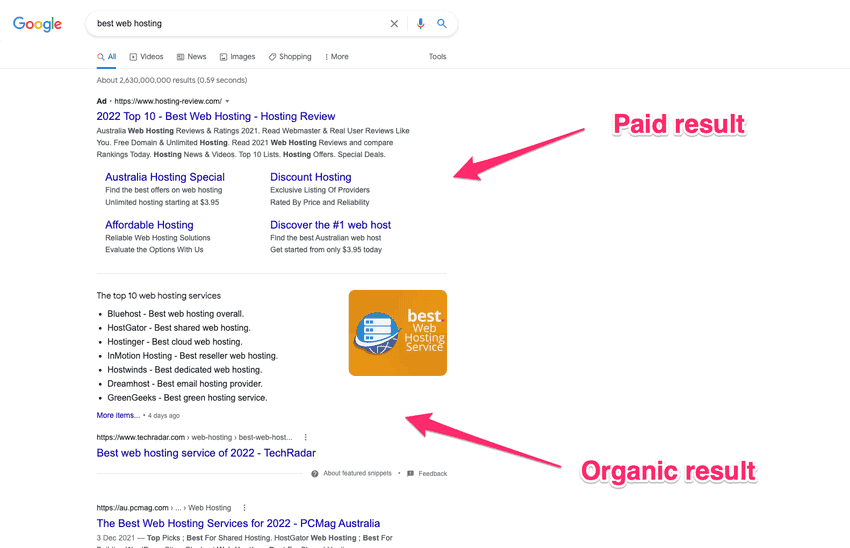The image size is (850, 548).
Task: Open the Affordable Hosting sitelink
Action: coord(149,224)
